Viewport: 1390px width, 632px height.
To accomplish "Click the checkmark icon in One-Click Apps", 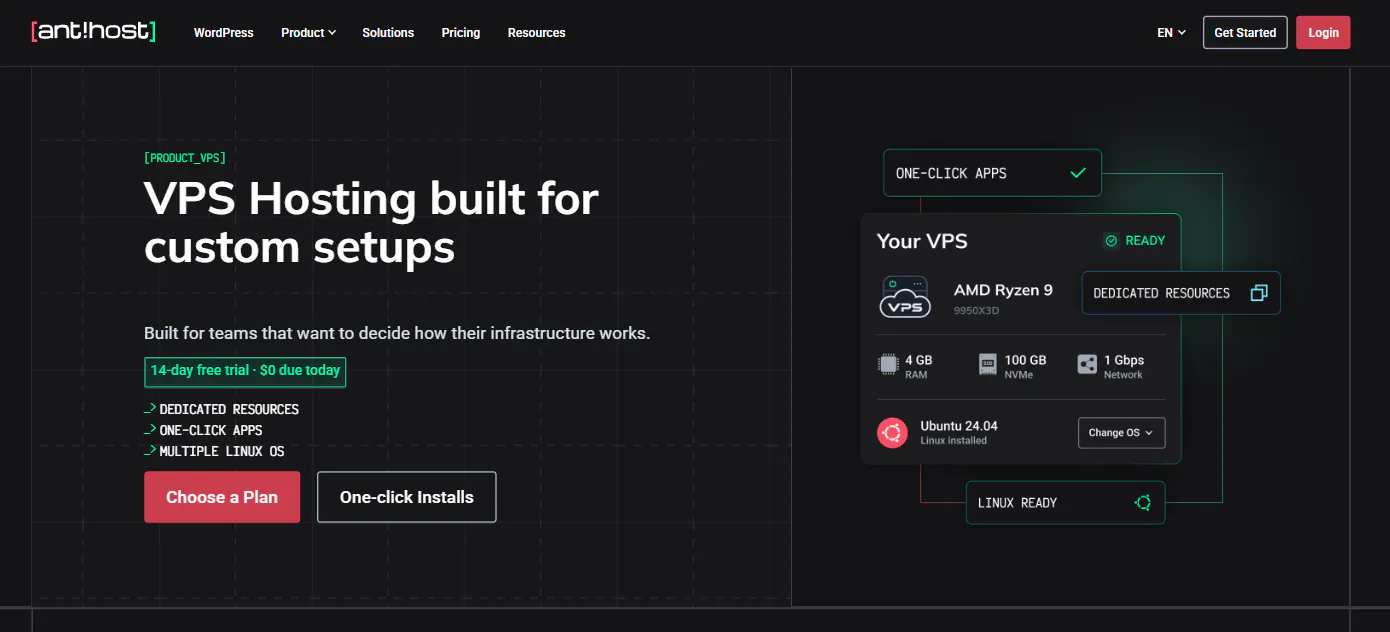I will pos(1078,173).
